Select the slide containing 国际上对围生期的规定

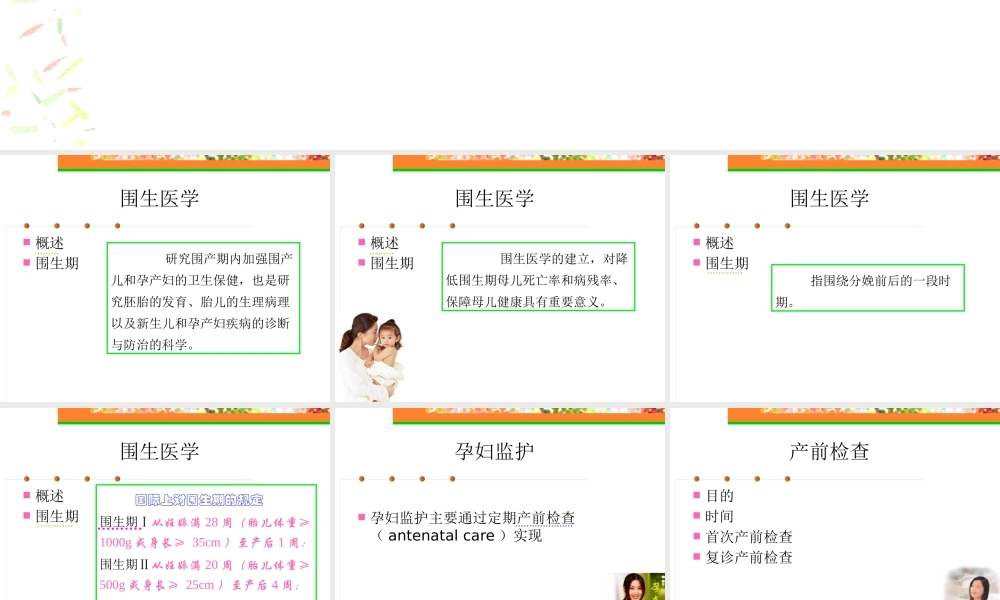pos(165,504)
